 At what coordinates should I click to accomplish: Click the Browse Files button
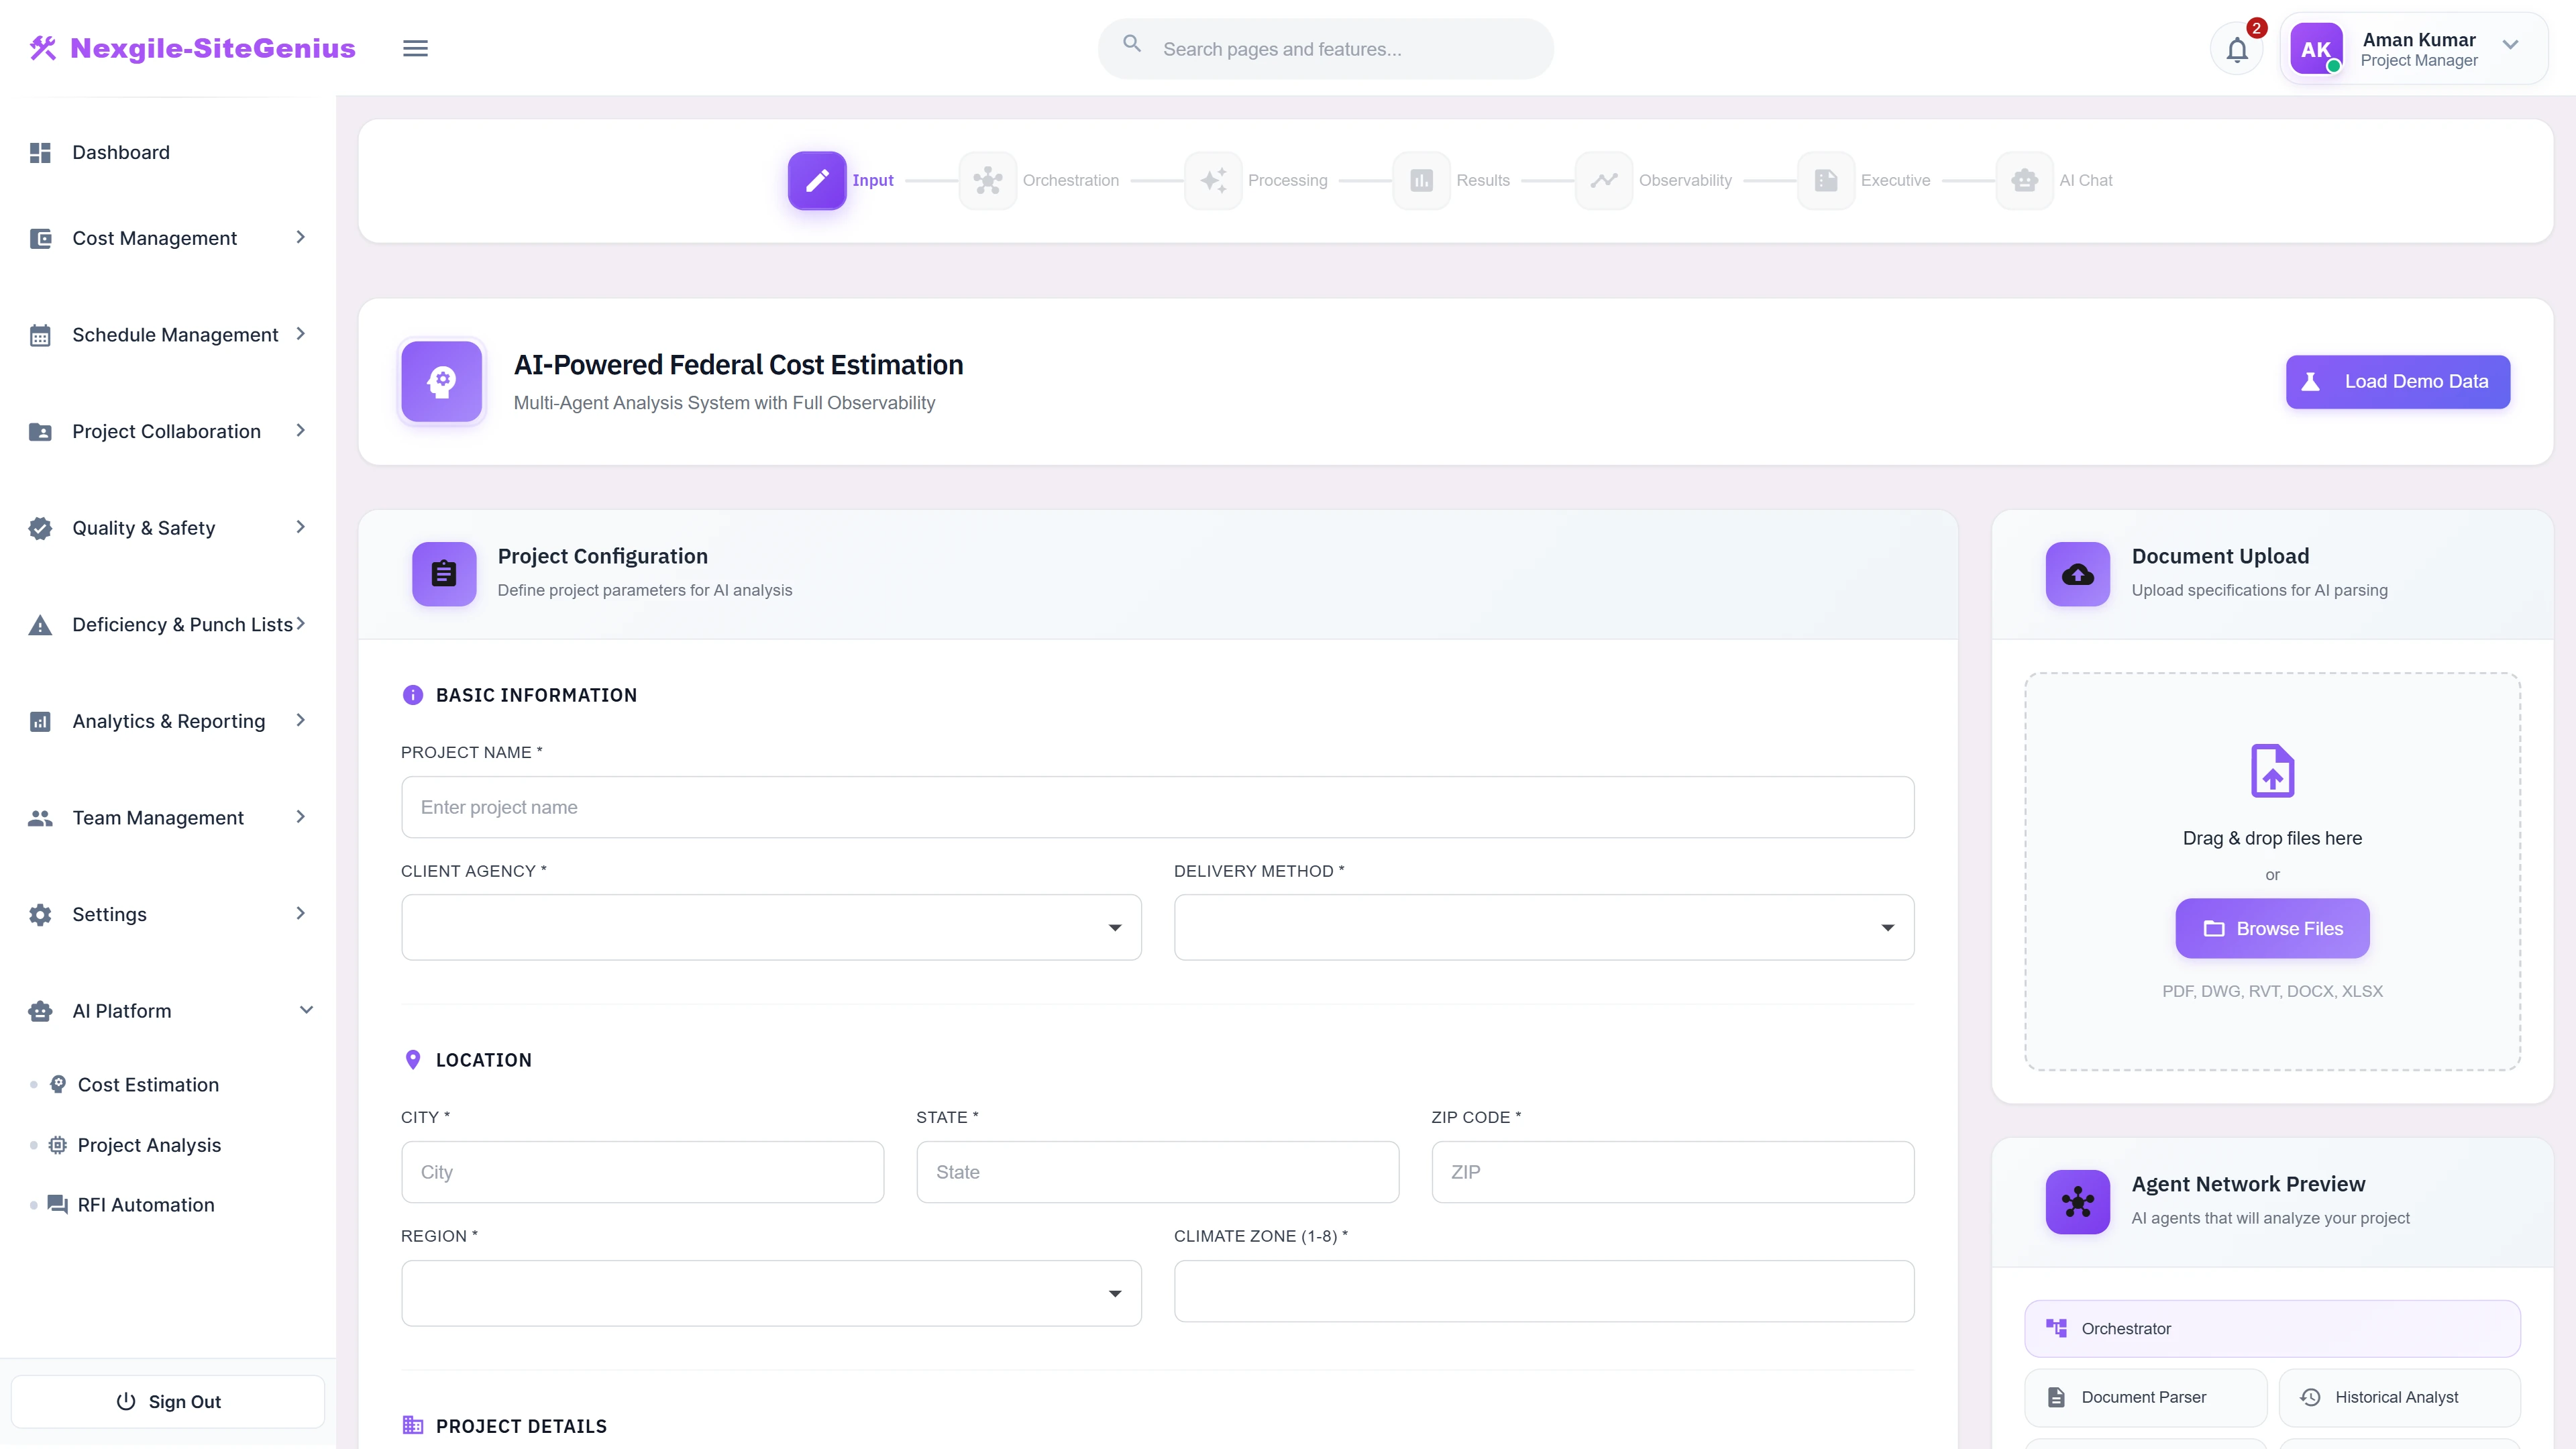point(2272,928)
